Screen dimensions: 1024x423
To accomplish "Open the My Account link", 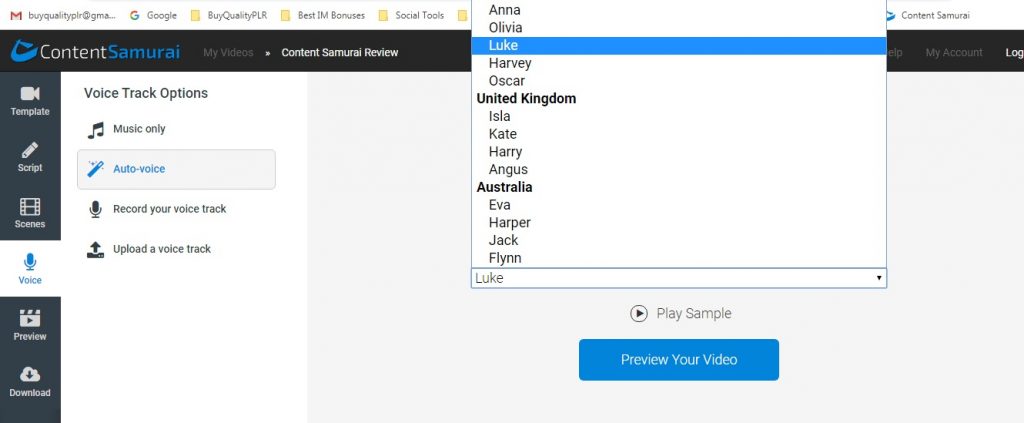I will (x=953, y=53).
